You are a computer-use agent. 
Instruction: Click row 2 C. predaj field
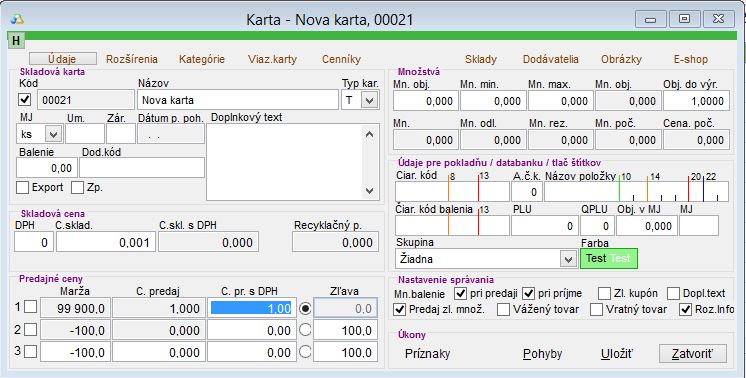(159, 330)
